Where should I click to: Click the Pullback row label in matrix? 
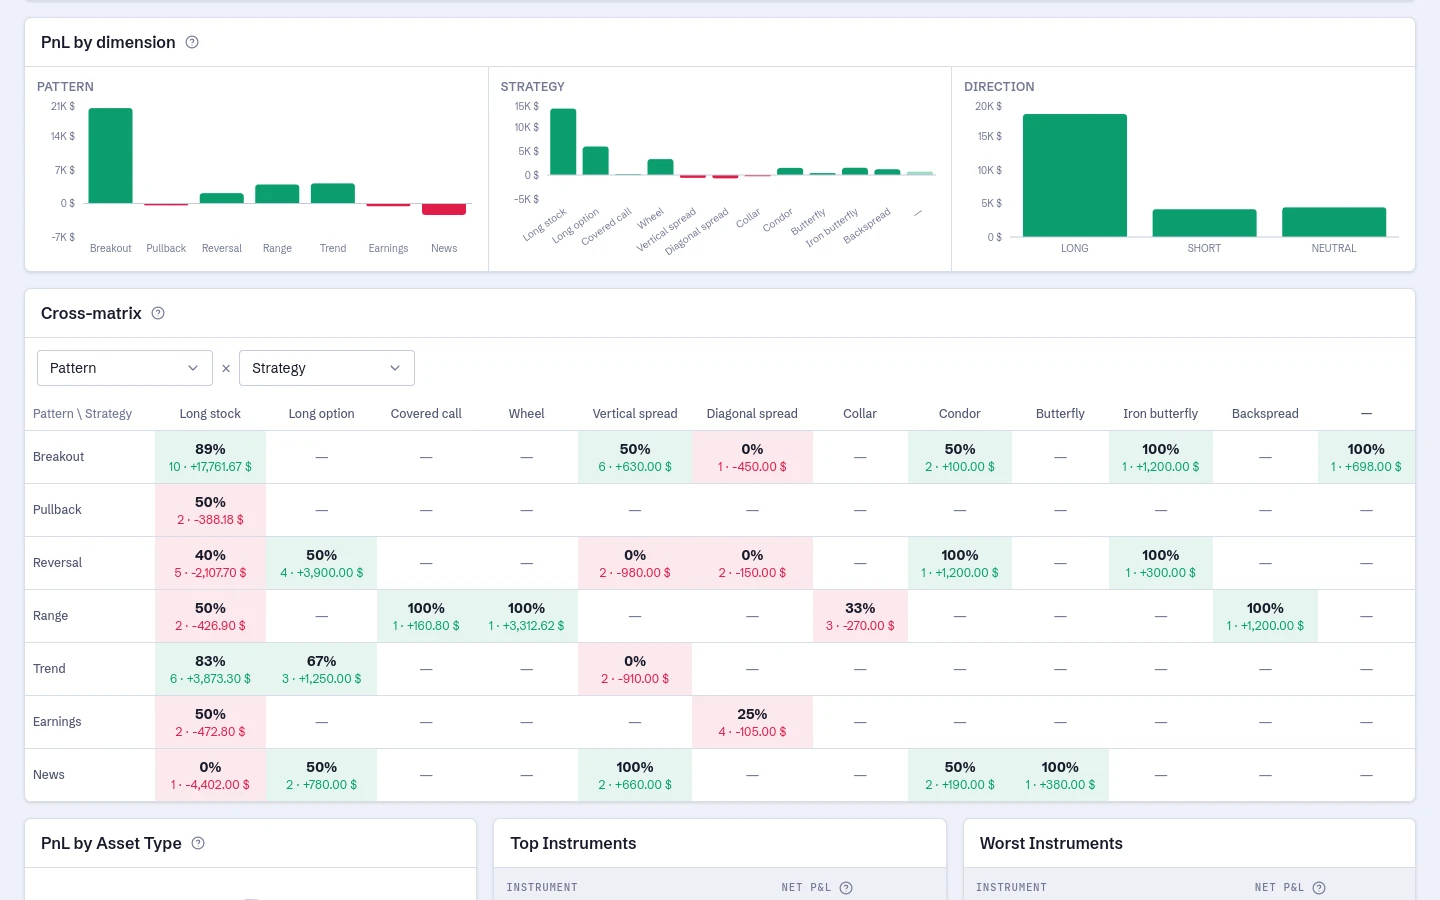(57, 510)
